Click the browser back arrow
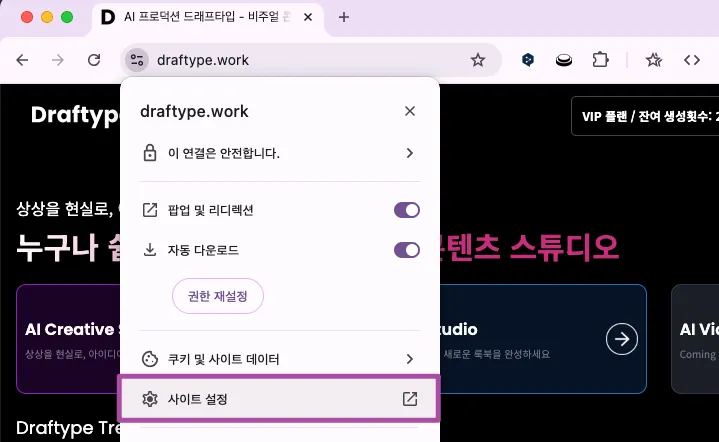The height and width of the screenshot is (442, 719). (22, 60)
